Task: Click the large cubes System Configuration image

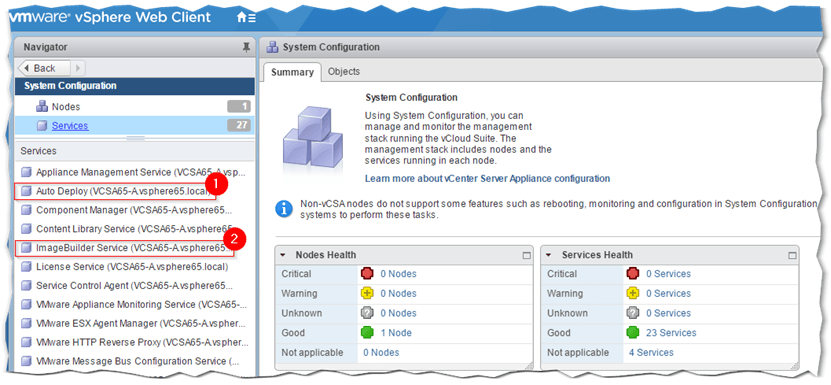Action: (313, 138)
